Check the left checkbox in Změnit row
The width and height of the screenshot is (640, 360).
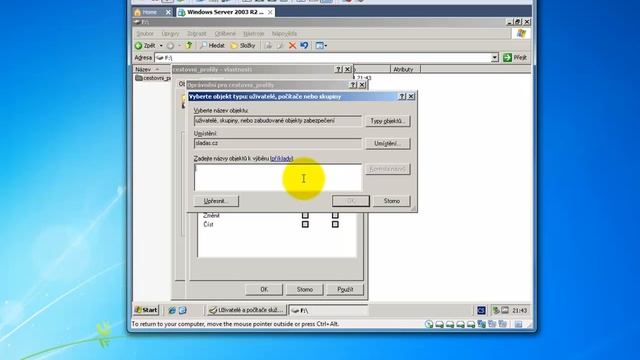pyautogui.click(x=305, y=215)
